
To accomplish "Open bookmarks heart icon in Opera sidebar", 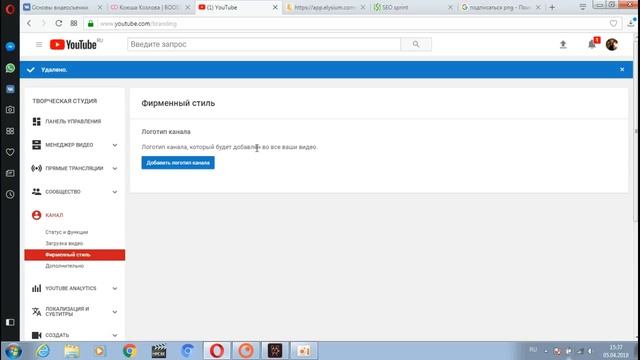I will pos(10,152).
